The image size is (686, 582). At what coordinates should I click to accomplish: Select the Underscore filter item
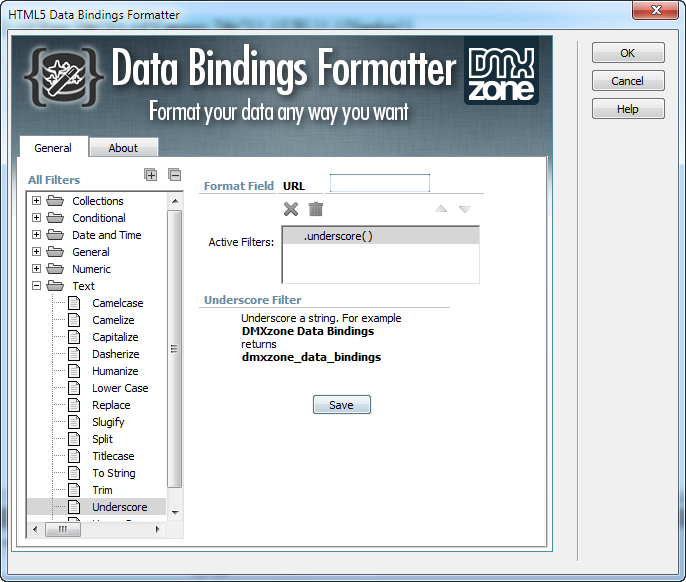pos(119,507)
